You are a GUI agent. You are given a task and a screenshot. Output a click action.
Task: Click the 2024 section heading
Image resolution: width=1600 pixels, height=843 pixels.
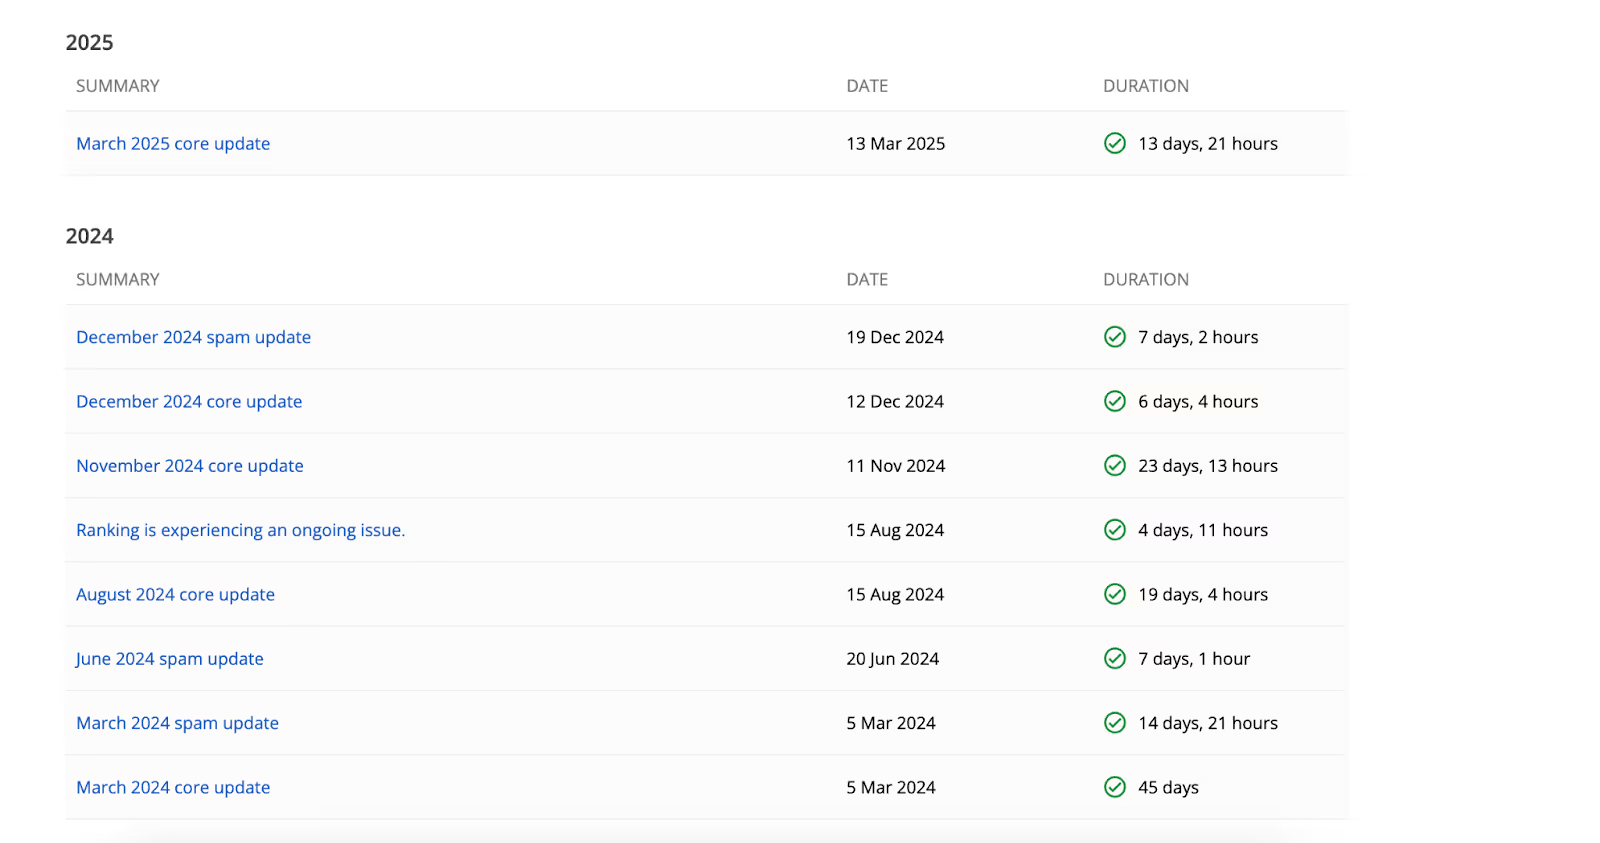click(90, 236)
